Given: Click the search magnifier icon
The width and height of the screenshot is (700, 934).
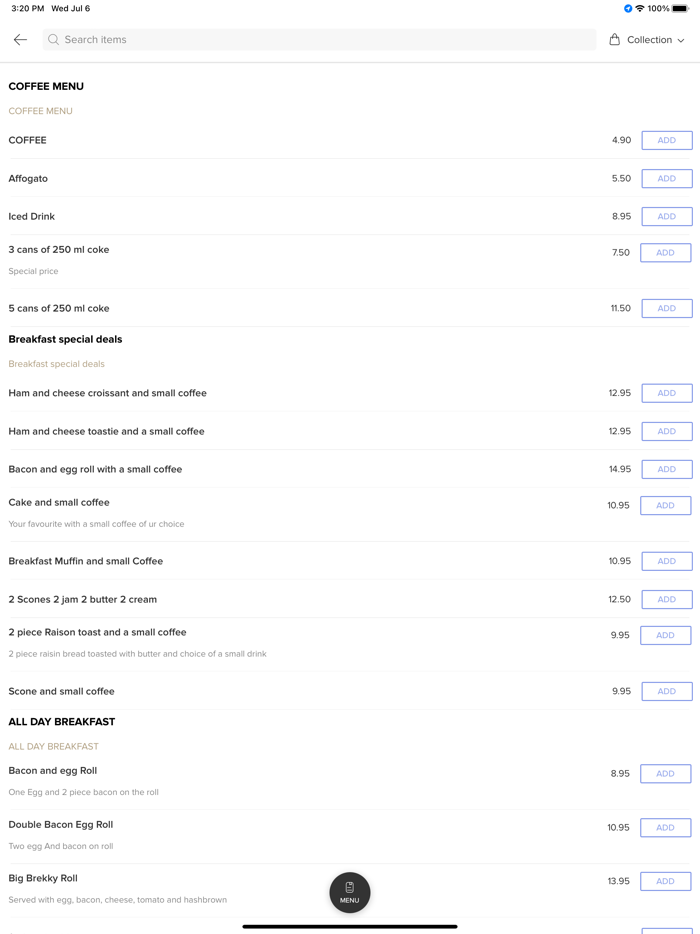Looking at the screenshot, I should [x=54, y=40].
